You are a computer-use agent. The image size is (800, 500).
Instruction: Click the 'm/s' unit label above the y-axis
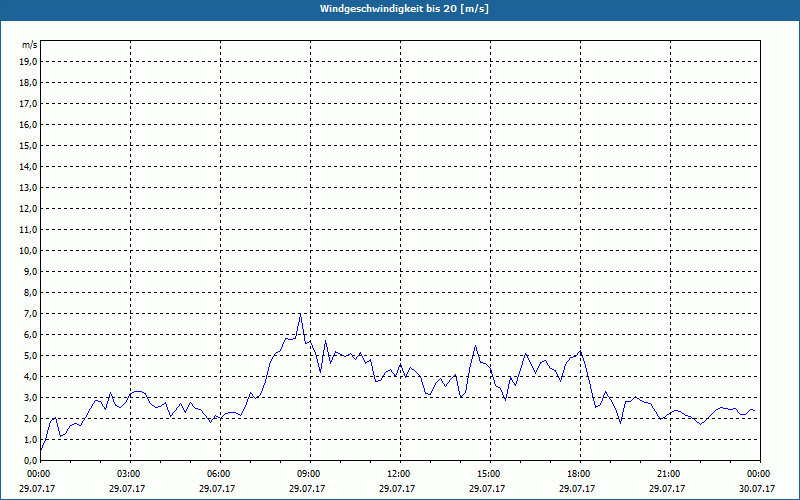pos(30,45)
